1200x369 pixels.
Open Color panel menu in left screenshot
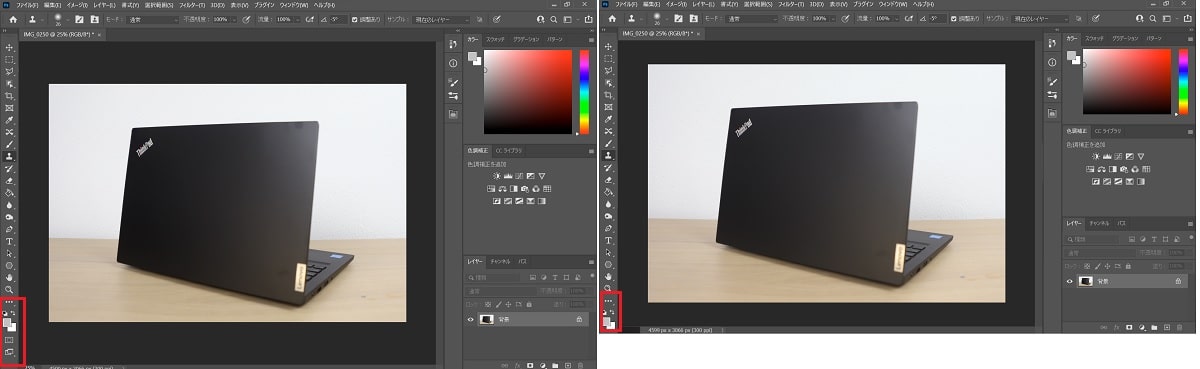pos(590,39)
